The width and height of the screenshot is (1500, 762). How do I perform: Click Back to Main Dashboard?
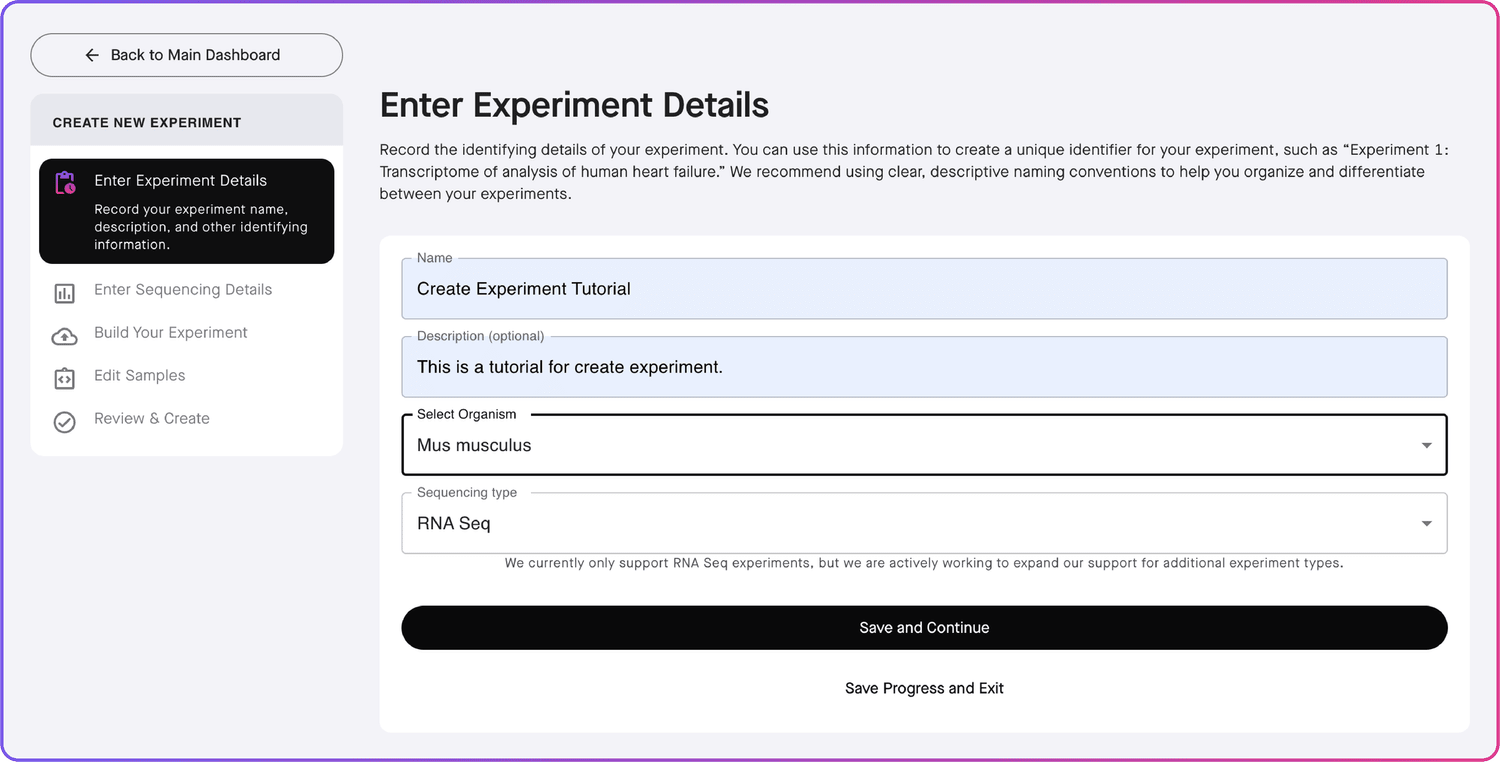[186, 55]
